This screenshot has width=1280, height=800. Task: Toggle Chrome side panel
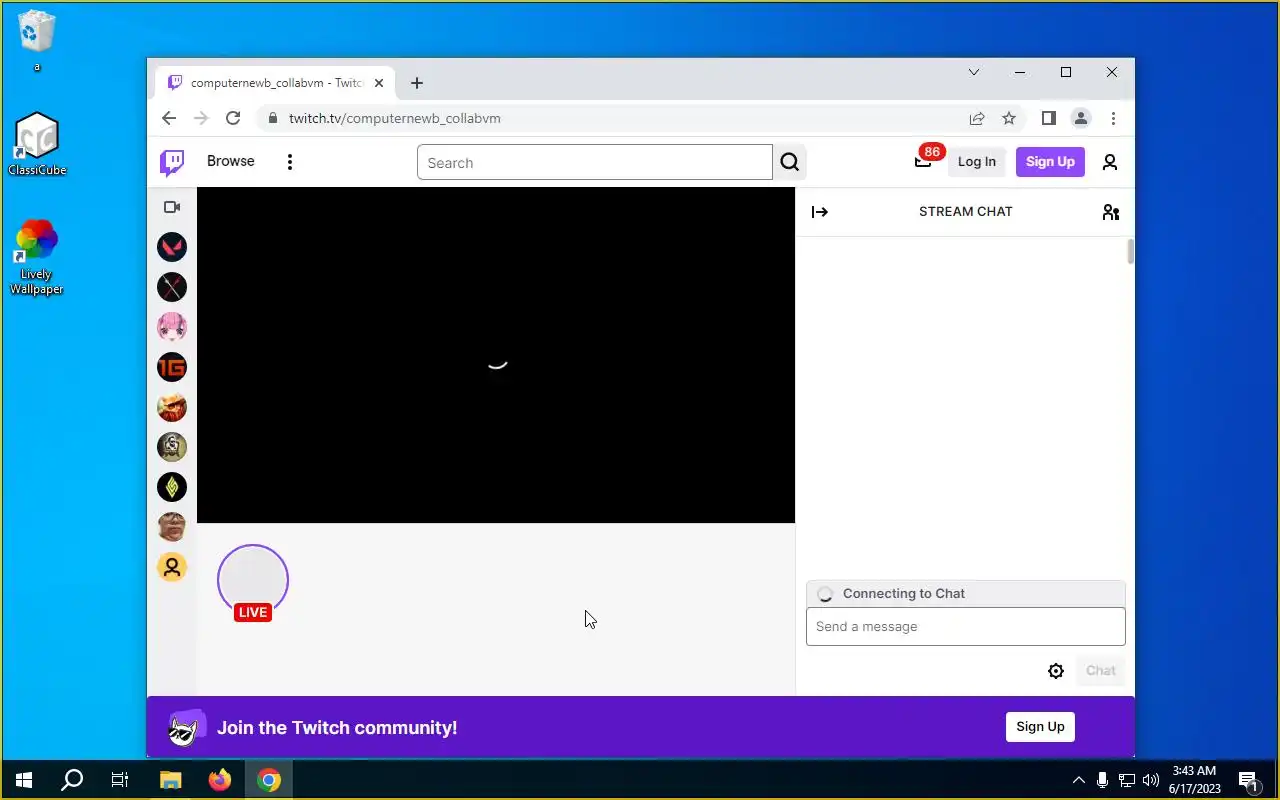(x=1048, y=118)
